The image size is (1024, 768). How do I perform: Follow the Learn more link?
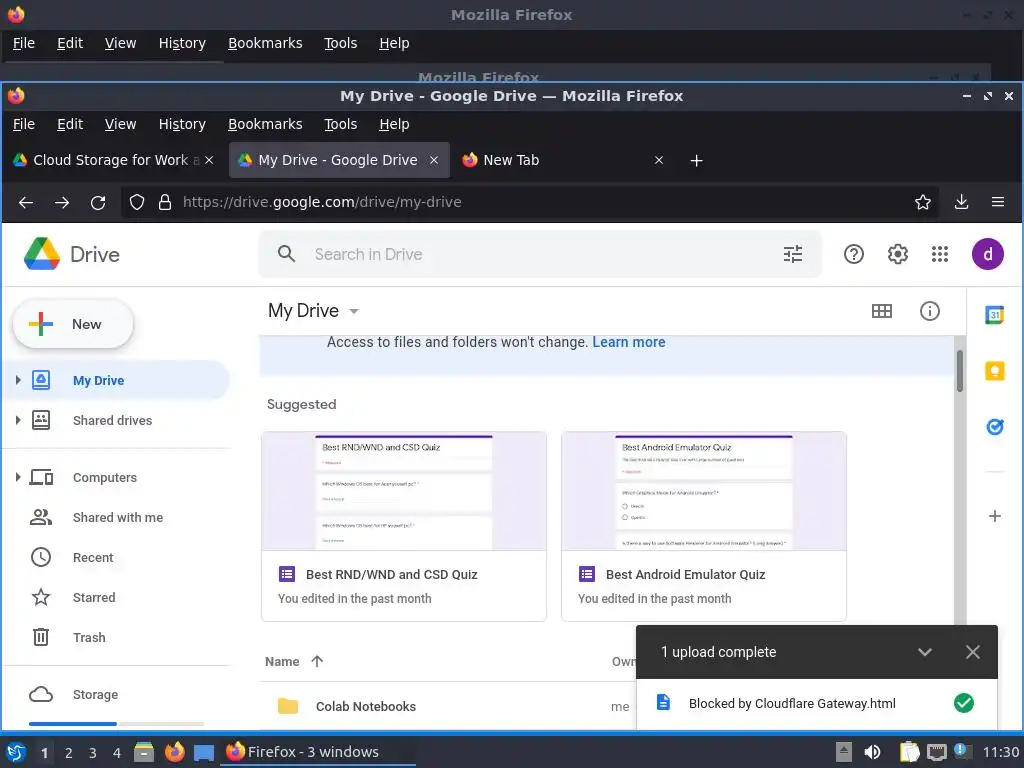[x=629, y=342]
